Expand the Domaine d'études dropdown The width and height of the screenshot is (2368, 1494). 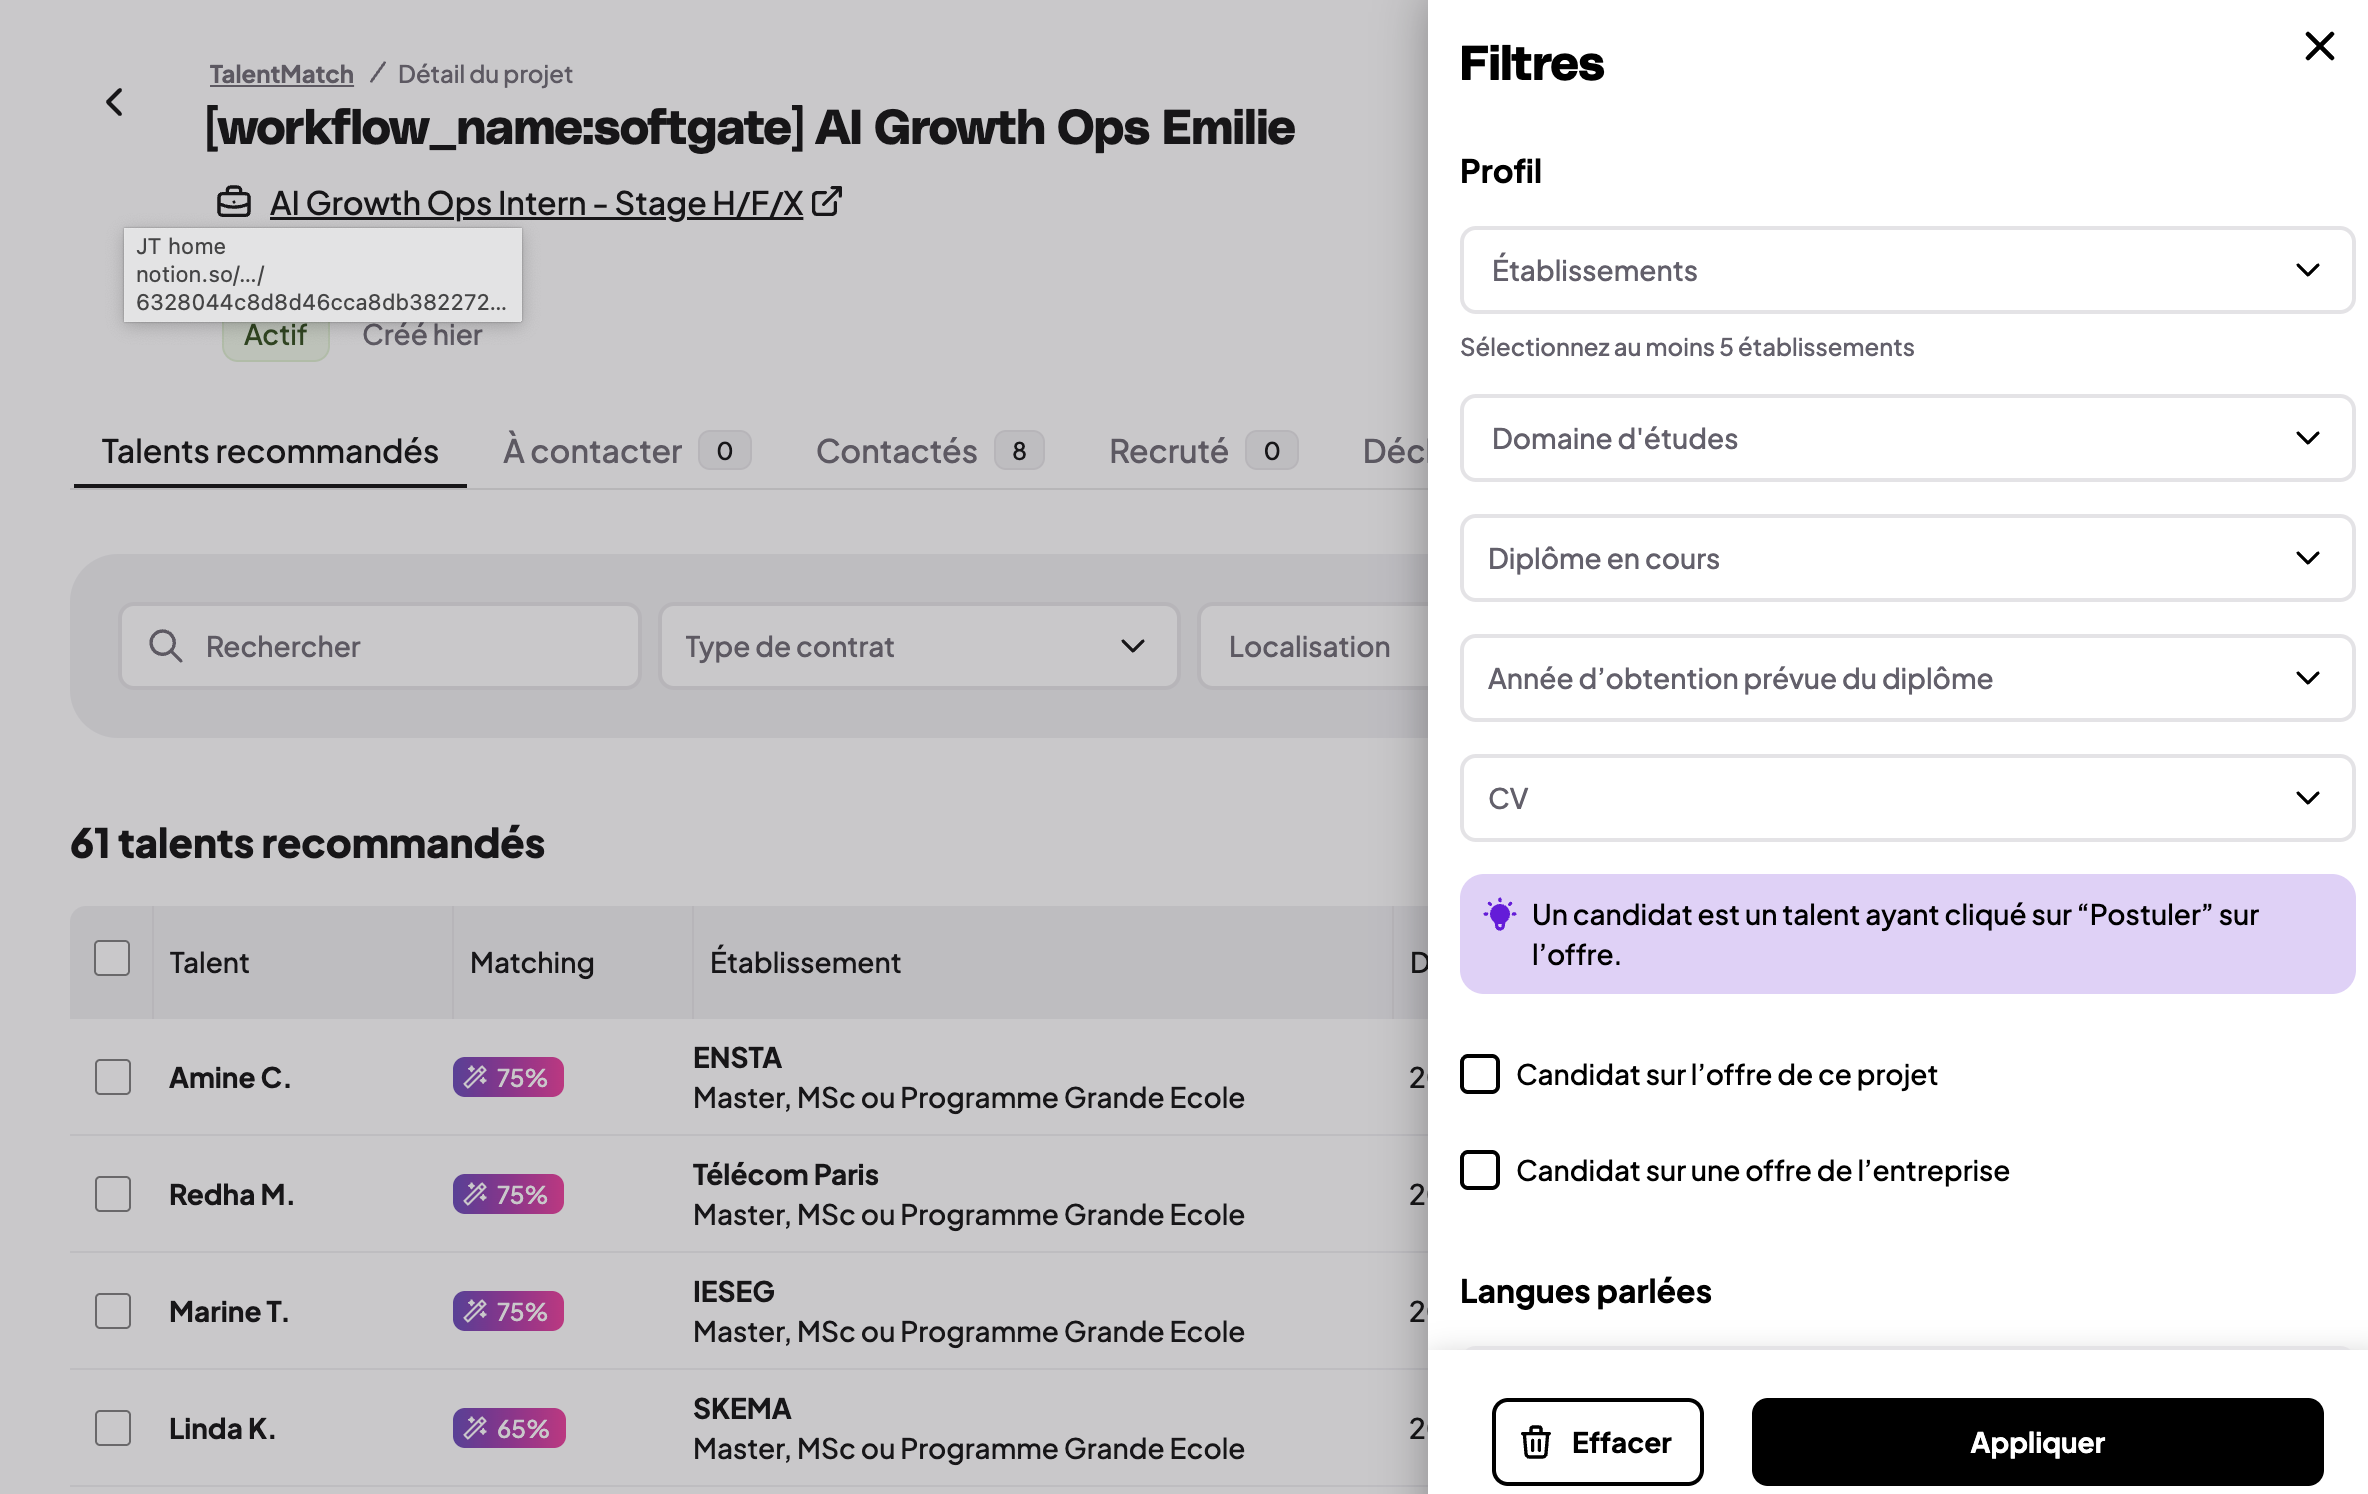1907,438
